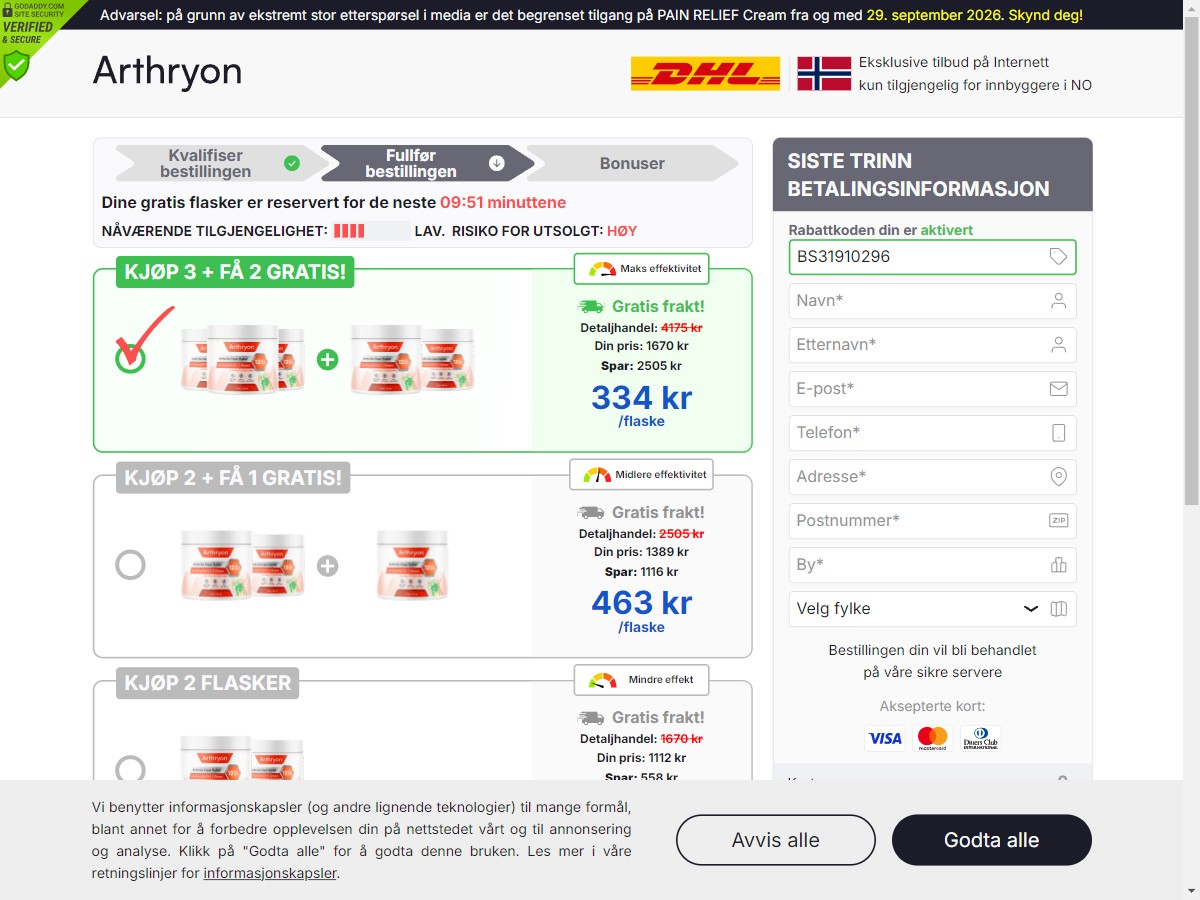1200x900 pixels.
Task: Click the map icon in Velg fylke field
Action: point(1059,609)
